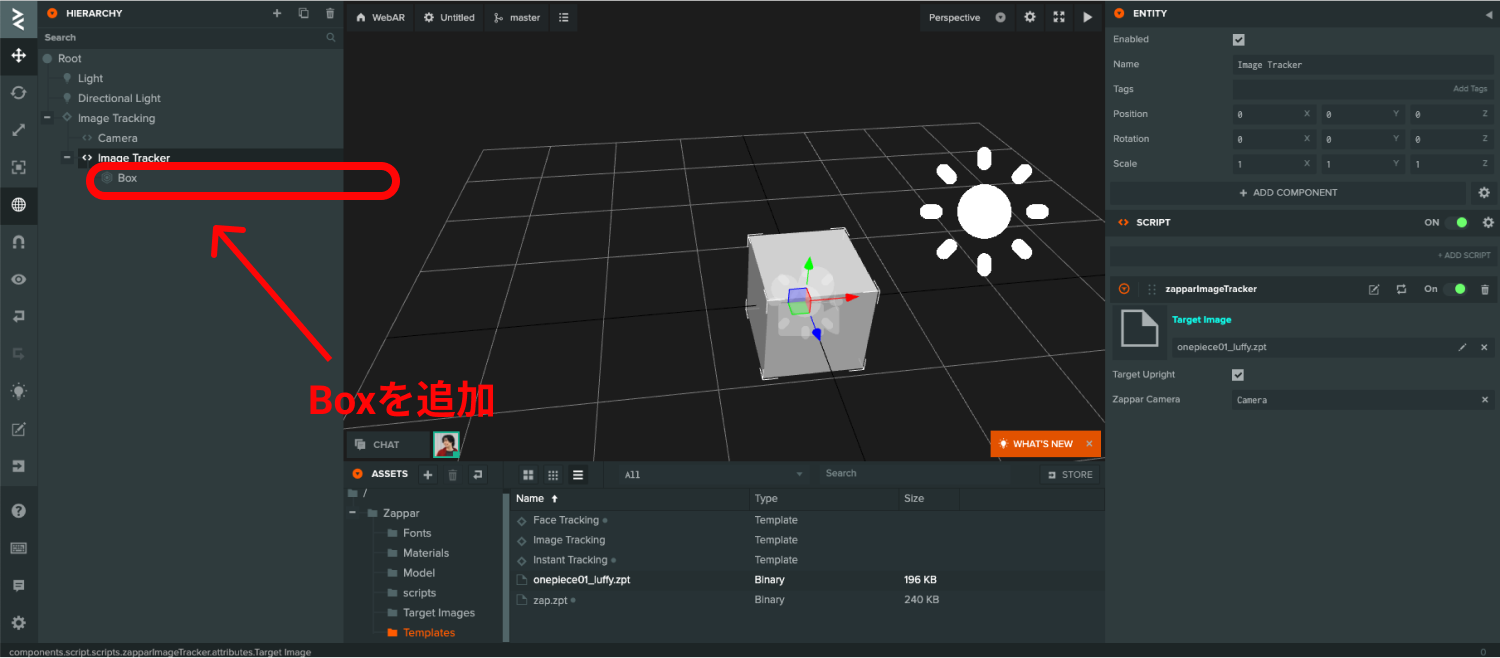Clear the Zappar Camera entity field
Image resolution: width=1500 pixels, height=658 pixels.
(1485, 399)
